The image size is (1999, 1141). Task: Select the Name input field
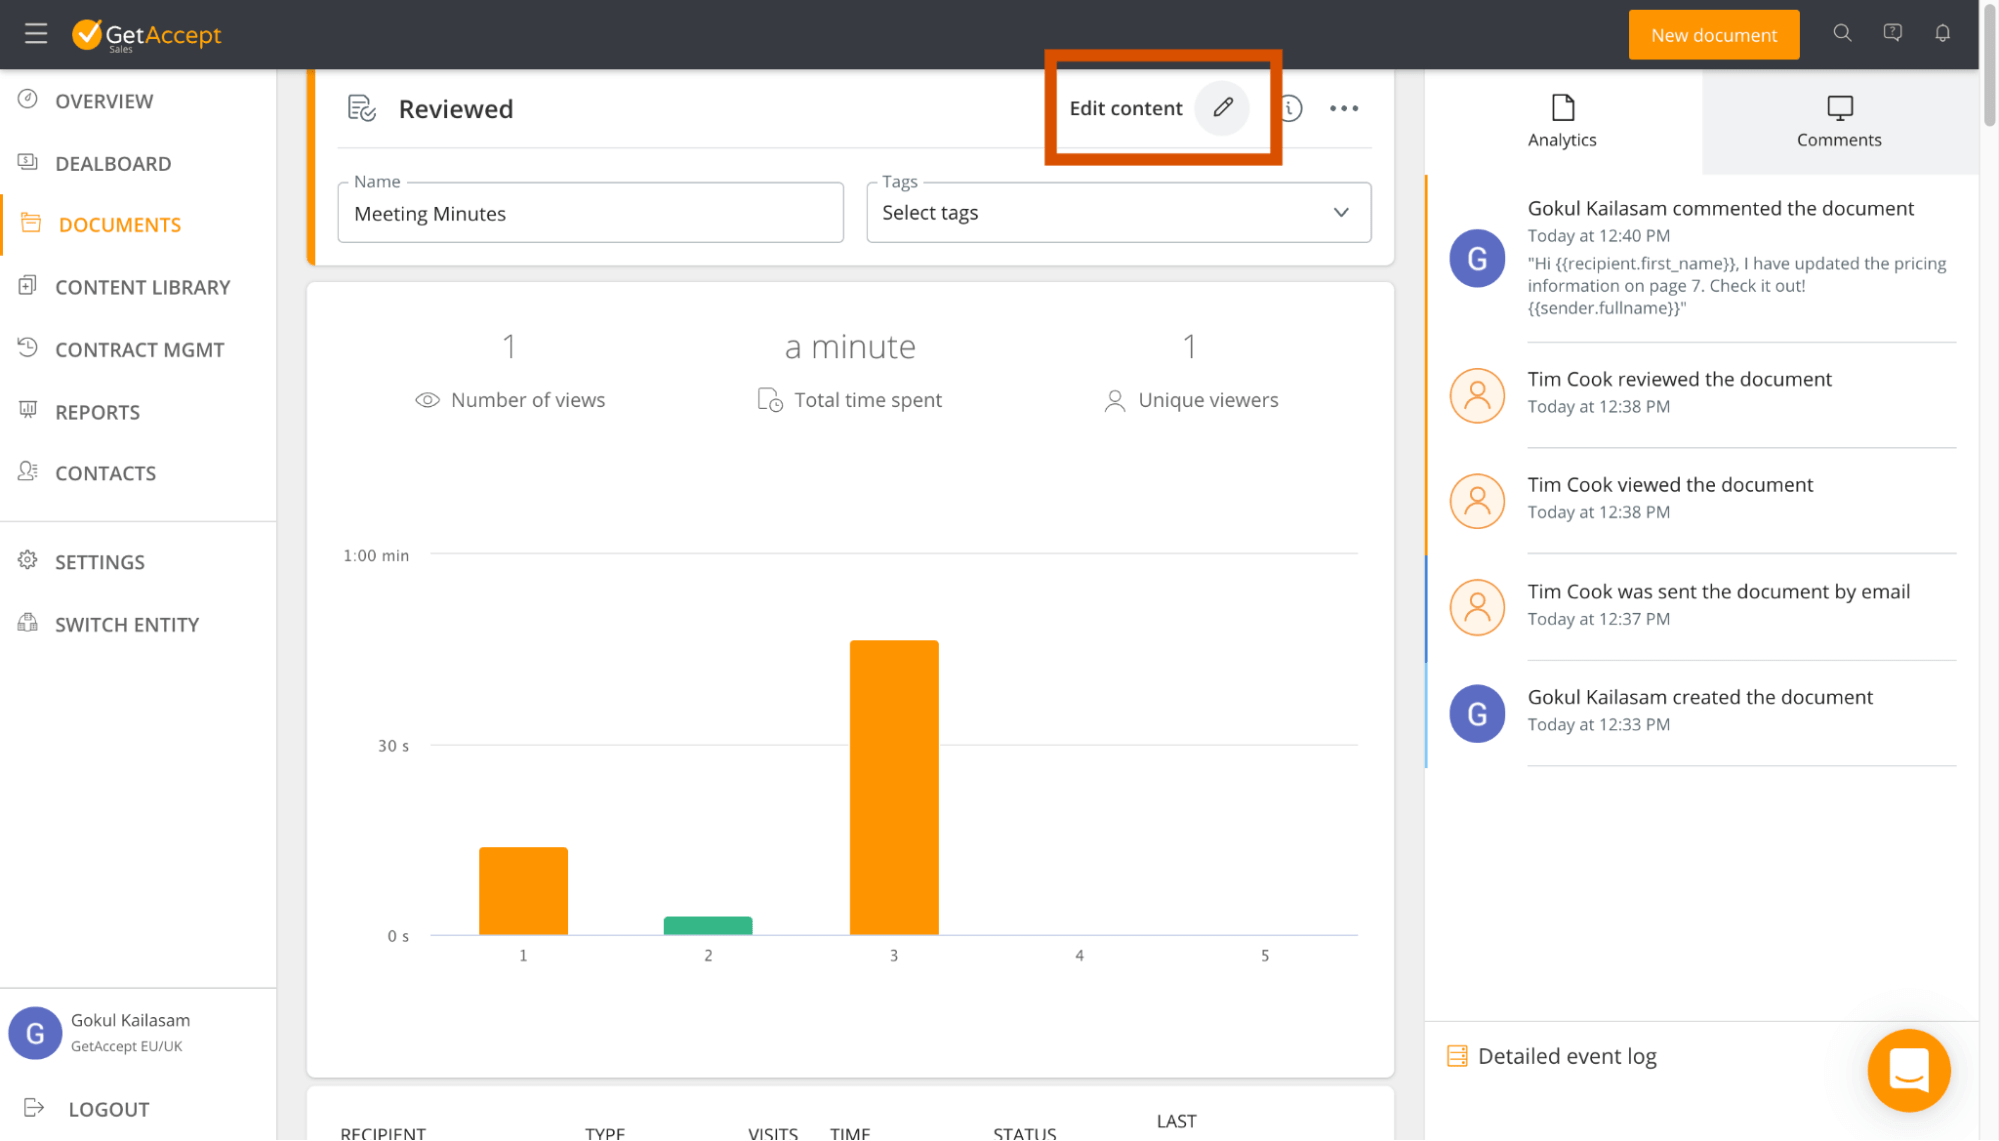[x=590, y=213]
